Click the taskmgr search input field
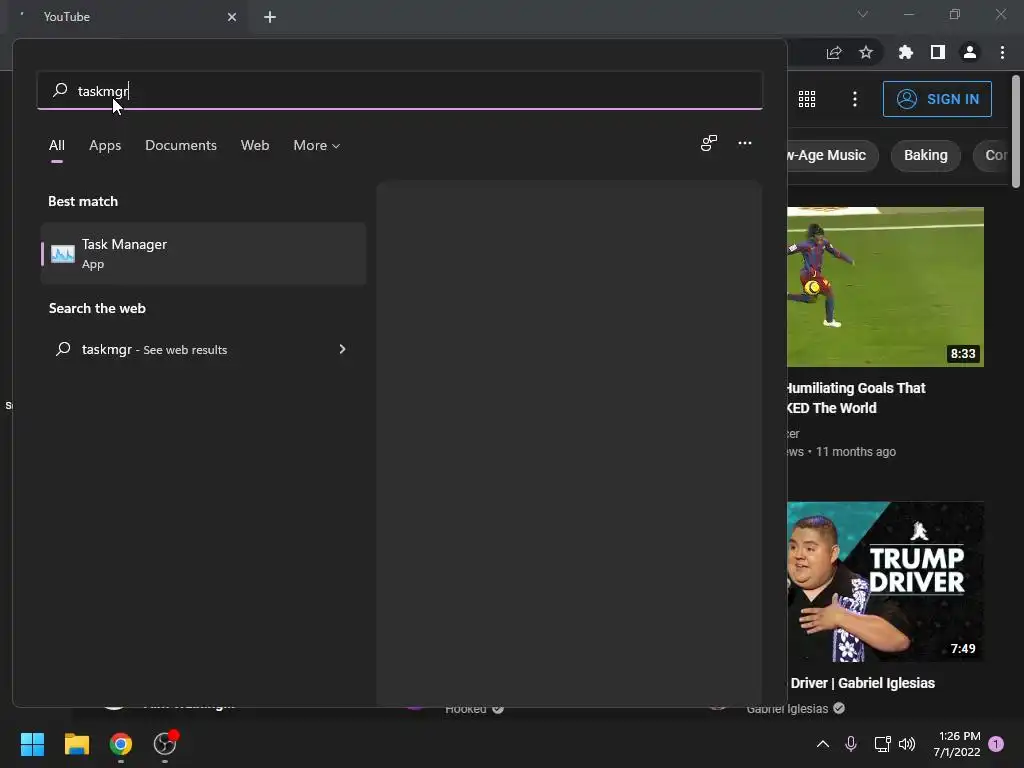The height and width of the screenshot is (768, 1024). [400, 91]
